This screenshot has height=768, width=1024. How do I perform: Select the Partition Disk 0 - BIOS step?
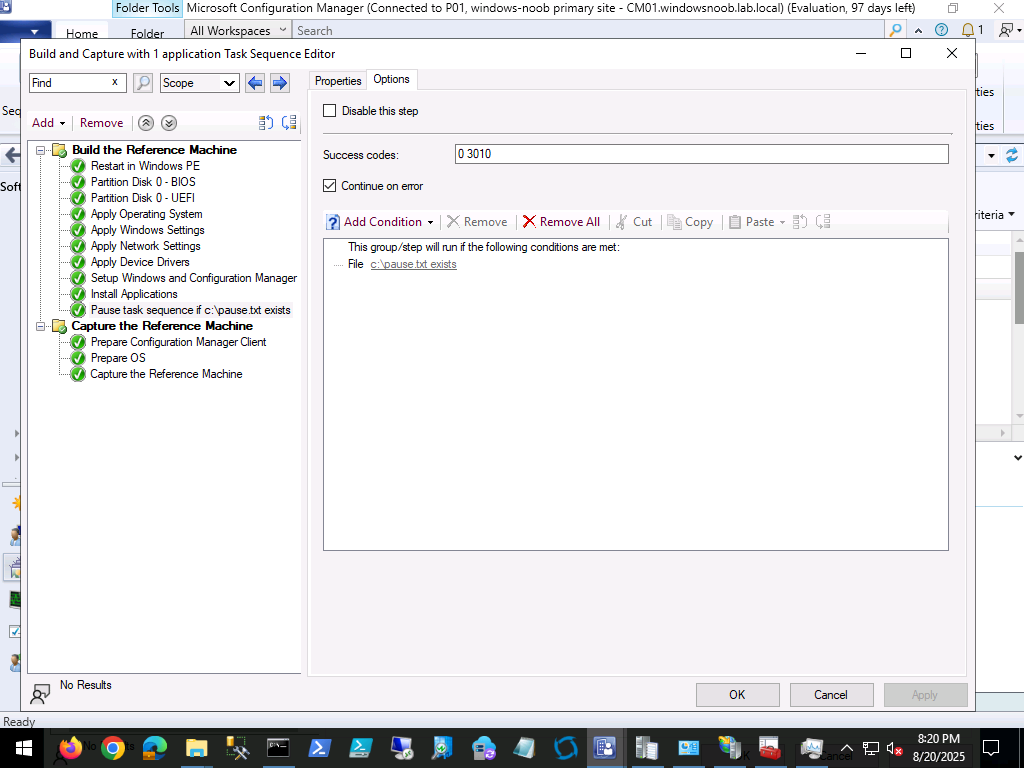coord(143,182)
